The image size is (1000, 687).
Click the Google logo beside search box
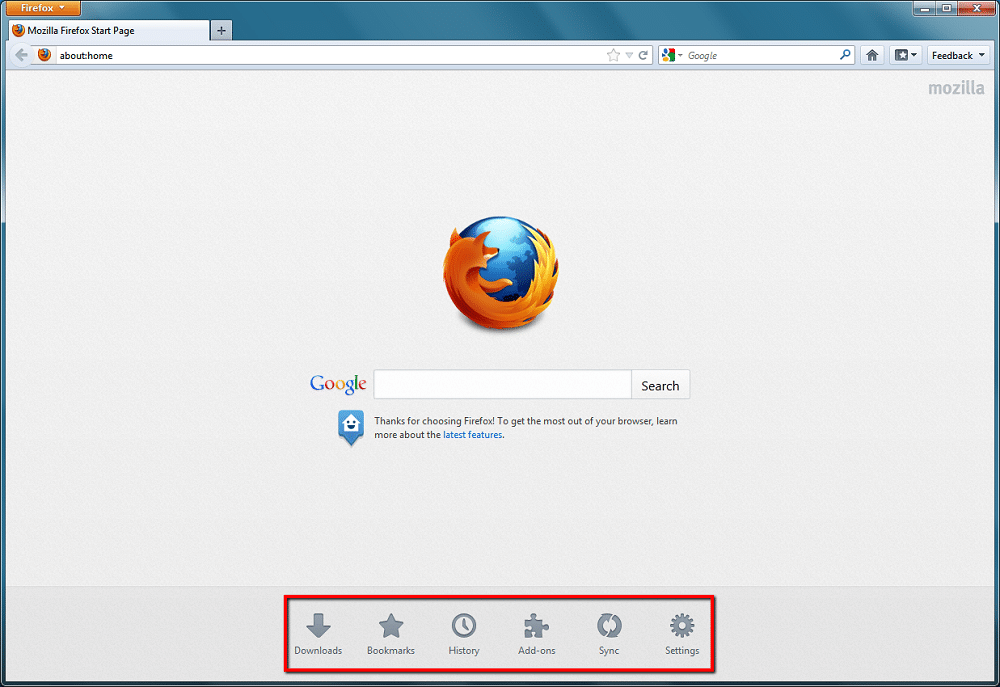(338, 383)
